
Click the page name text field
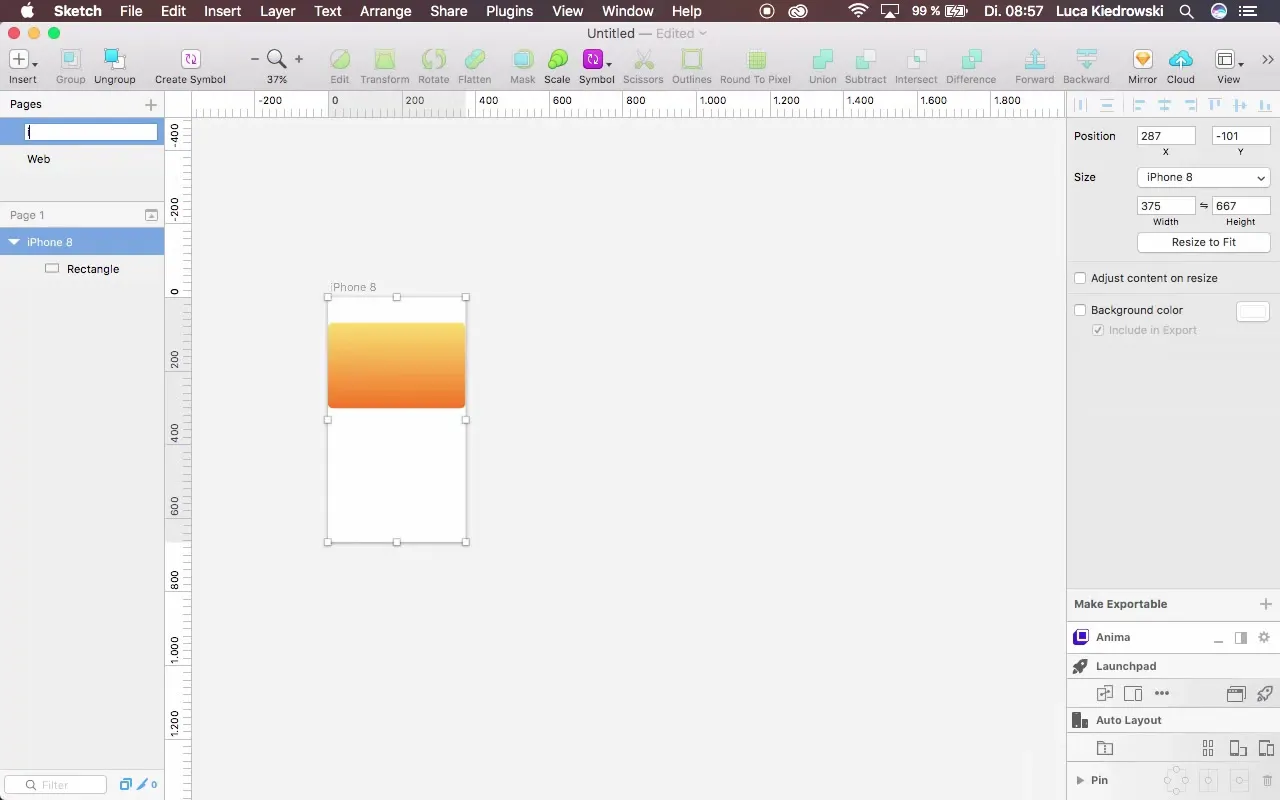pyautogui.click(x=91, y=132)
